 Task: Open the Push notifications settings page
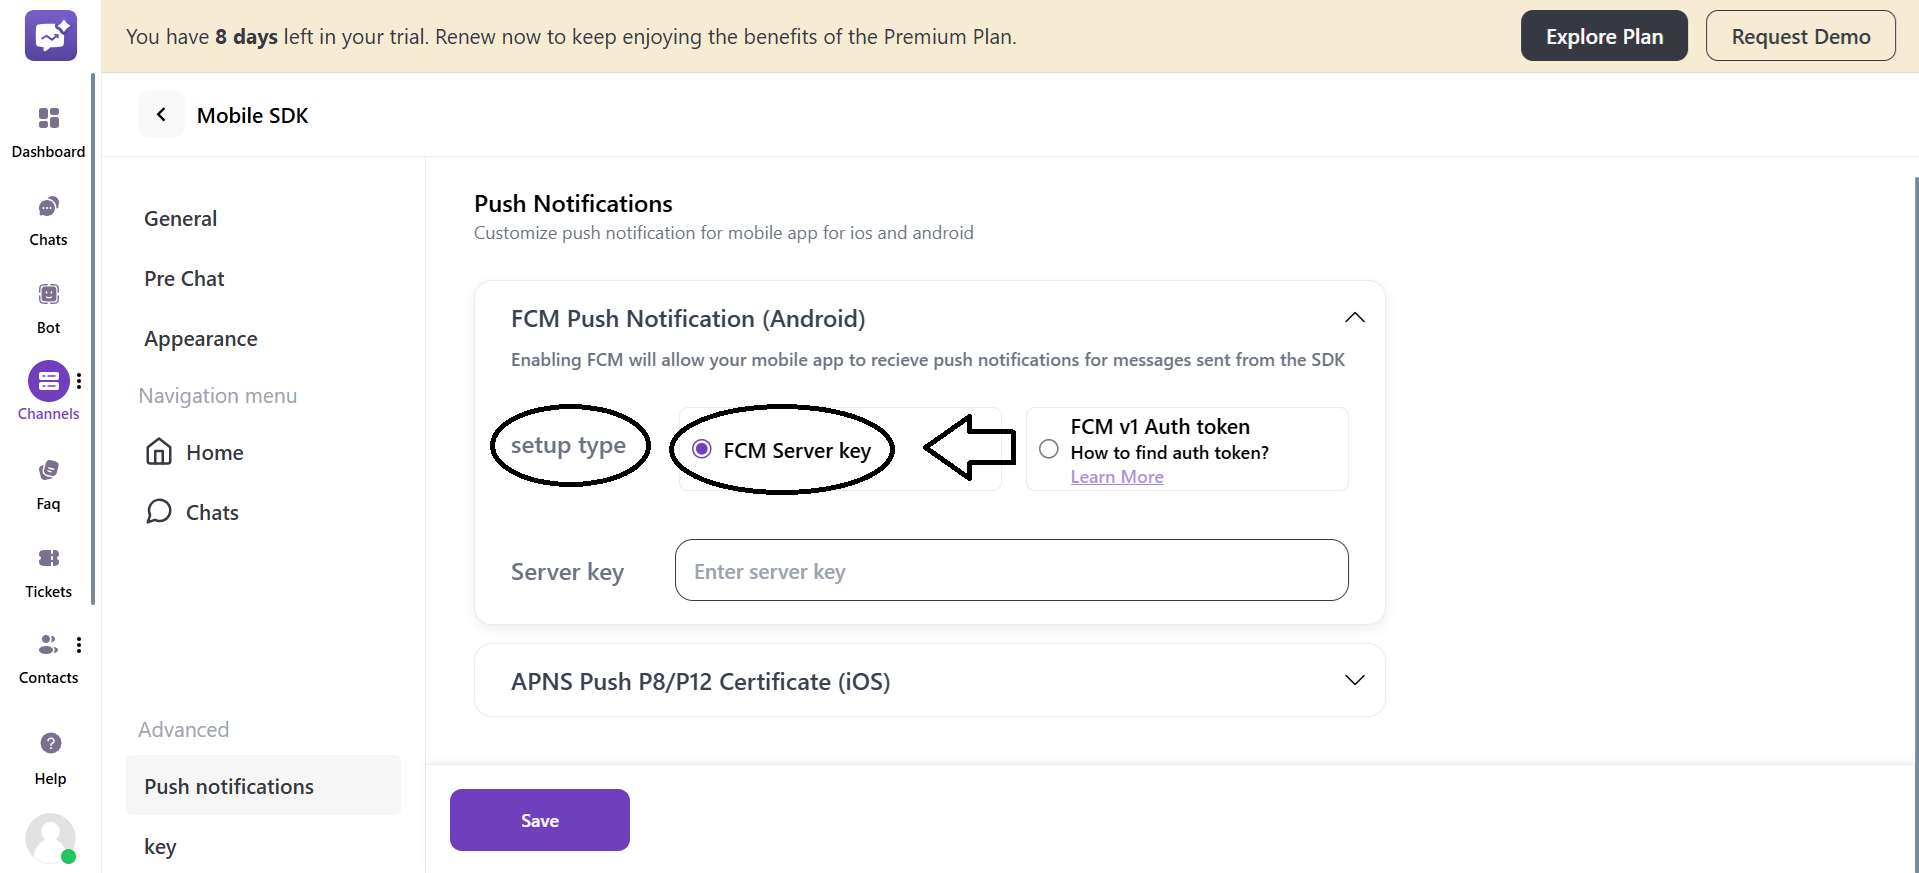click(x=228, y=786)
